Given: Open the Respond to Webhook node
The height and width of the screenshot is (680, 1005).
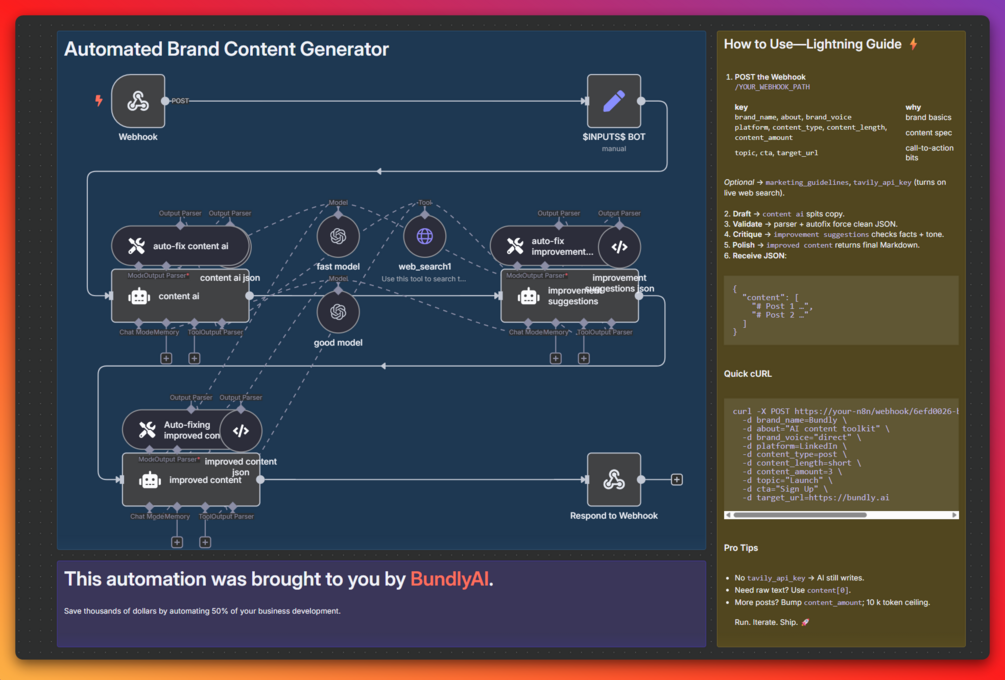Looking at the screenshot, I should click(614, 479).
